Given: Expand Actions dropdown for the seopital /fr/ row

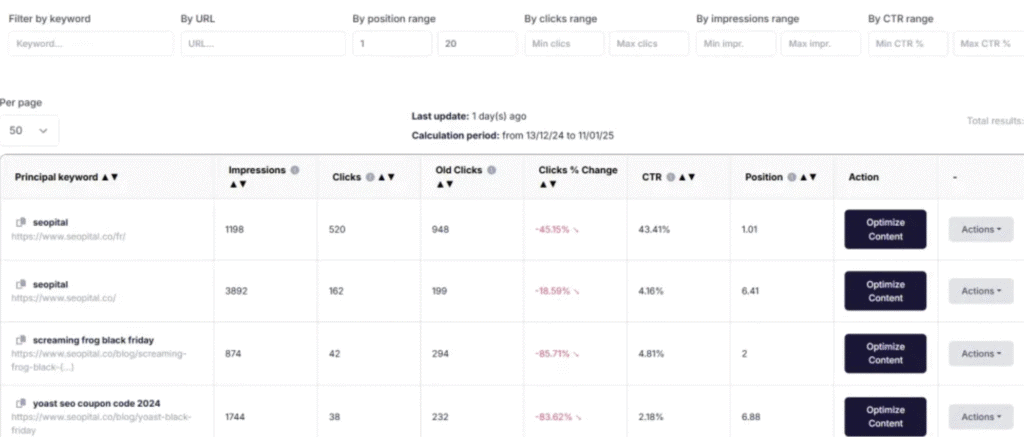Looking at the screenshot, I should (x=980, y=229).
